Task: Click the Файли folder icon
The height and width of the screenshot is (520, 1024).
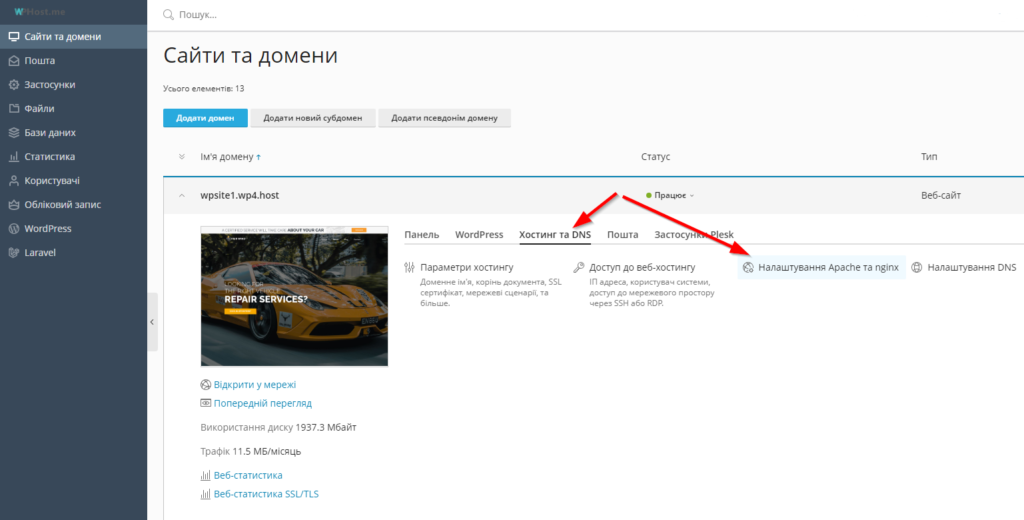Action: click(13, 108)
